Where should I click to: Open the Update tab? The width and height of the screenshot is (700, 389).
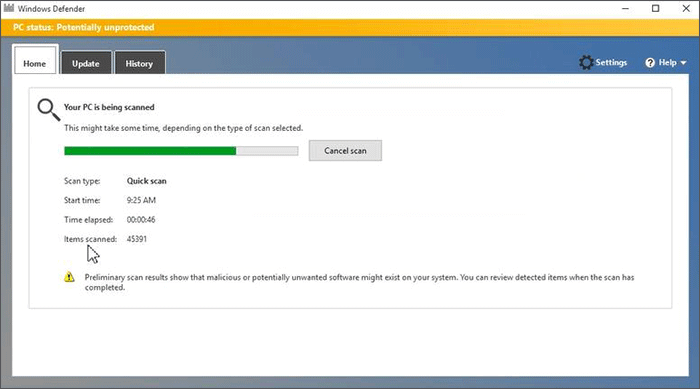(x=86, y=63)
